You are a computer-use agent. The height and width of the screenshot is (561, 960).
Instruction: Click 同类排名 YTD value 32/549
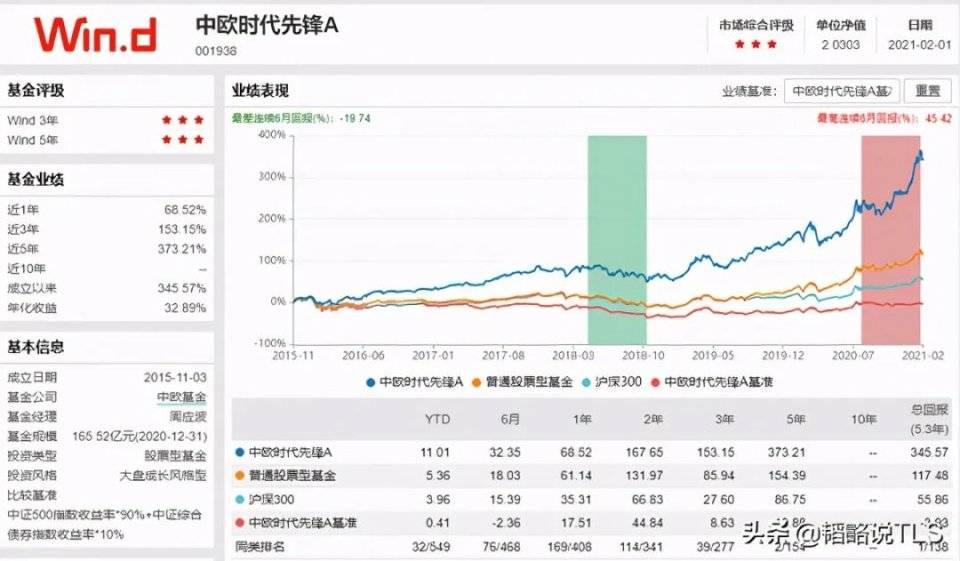(x=432, y=546)
